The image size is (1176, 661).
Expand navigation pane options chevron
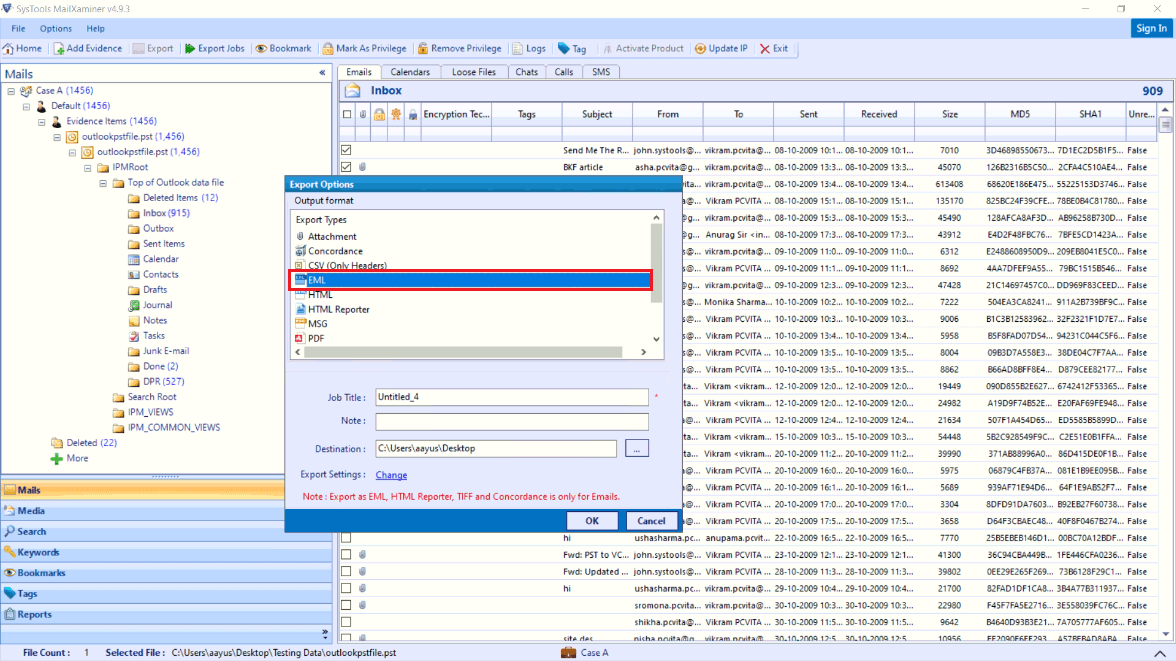[325, 633]
